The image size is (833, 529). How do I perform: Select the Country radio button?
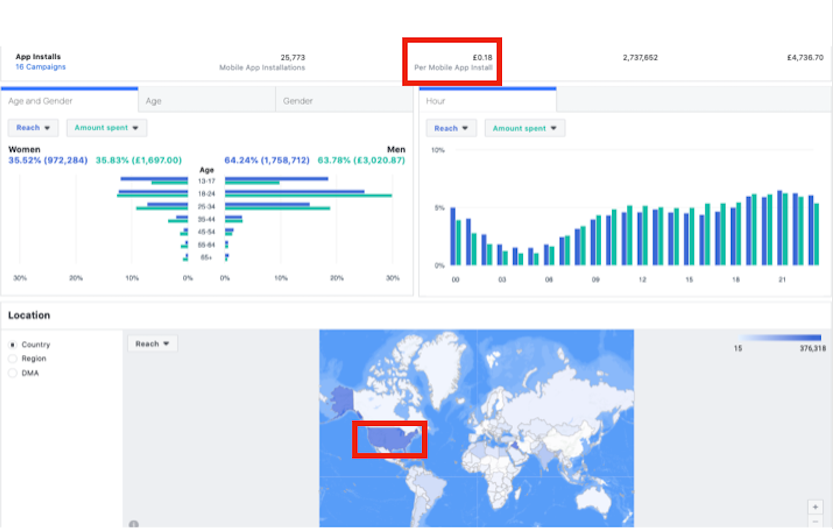[x=13, y=345]
